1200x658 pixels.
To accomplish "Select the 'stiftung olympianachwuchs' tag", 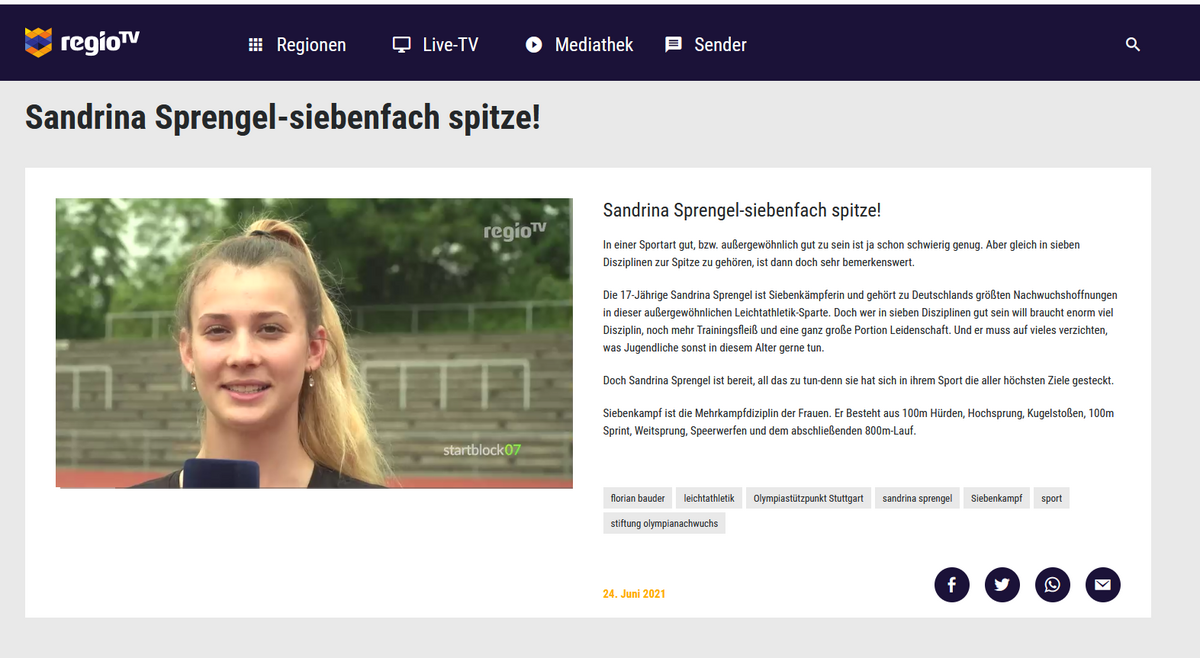I will coord(664,523).
